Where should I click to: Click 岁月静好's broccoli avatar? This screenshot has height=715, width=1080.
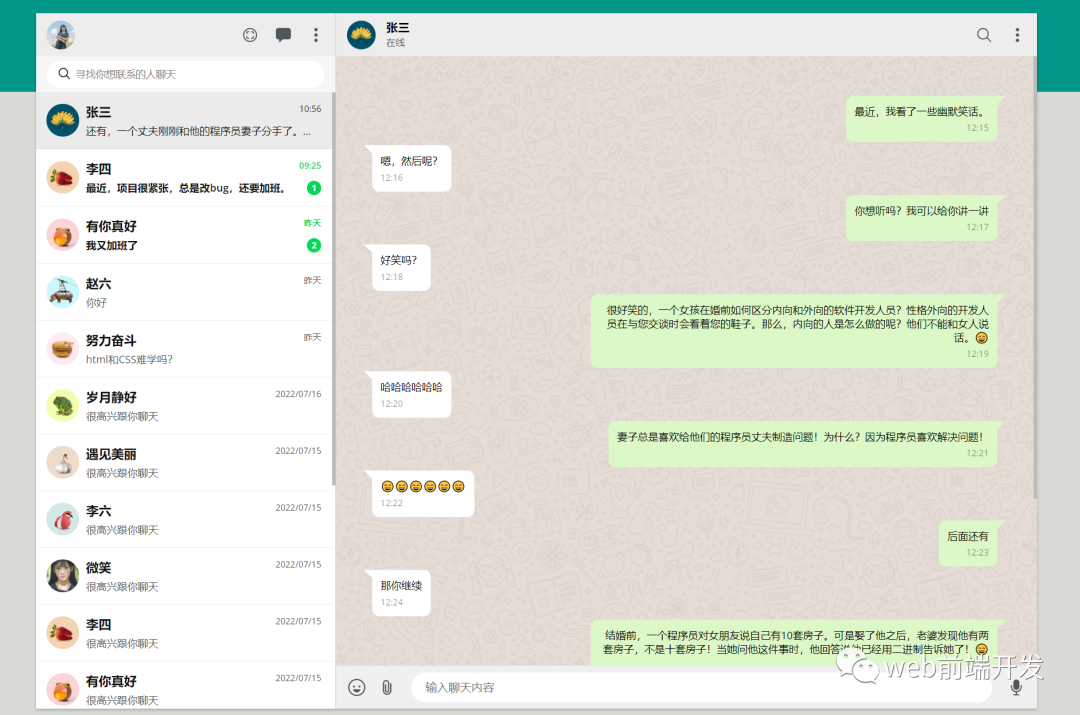click(x=63, y=405)
